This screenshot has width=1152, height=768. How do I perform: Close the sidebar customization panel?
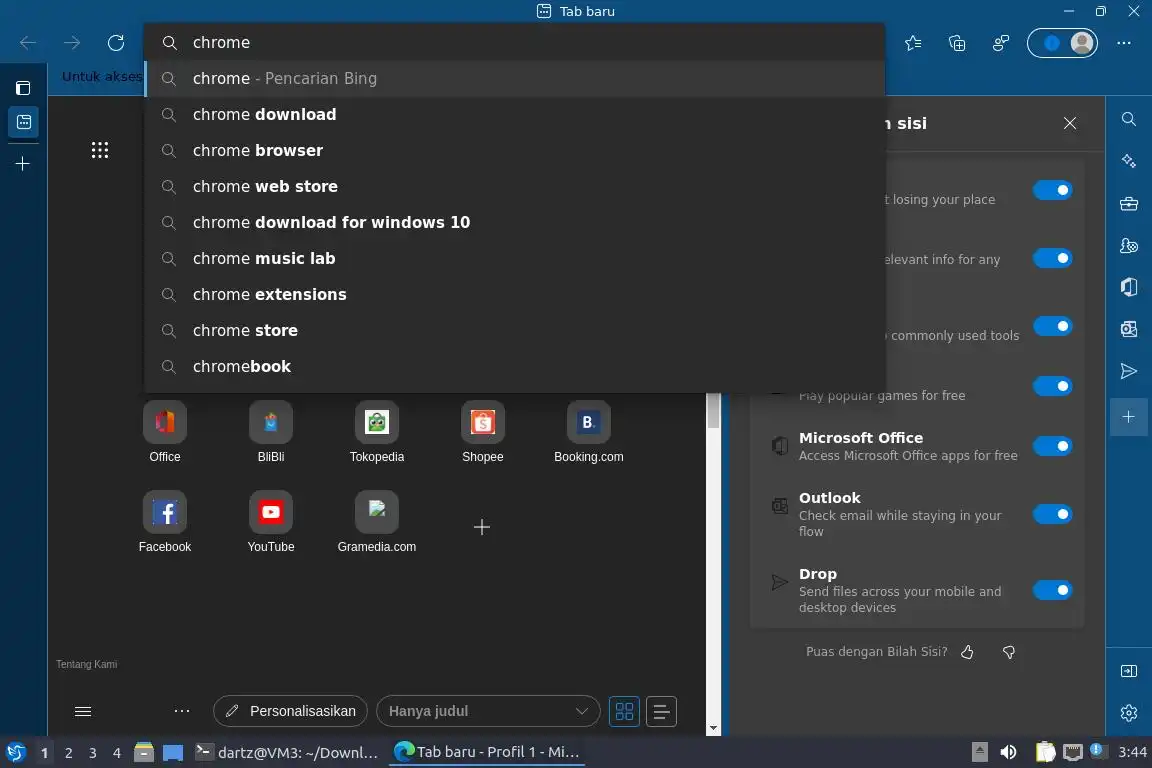1070,123
